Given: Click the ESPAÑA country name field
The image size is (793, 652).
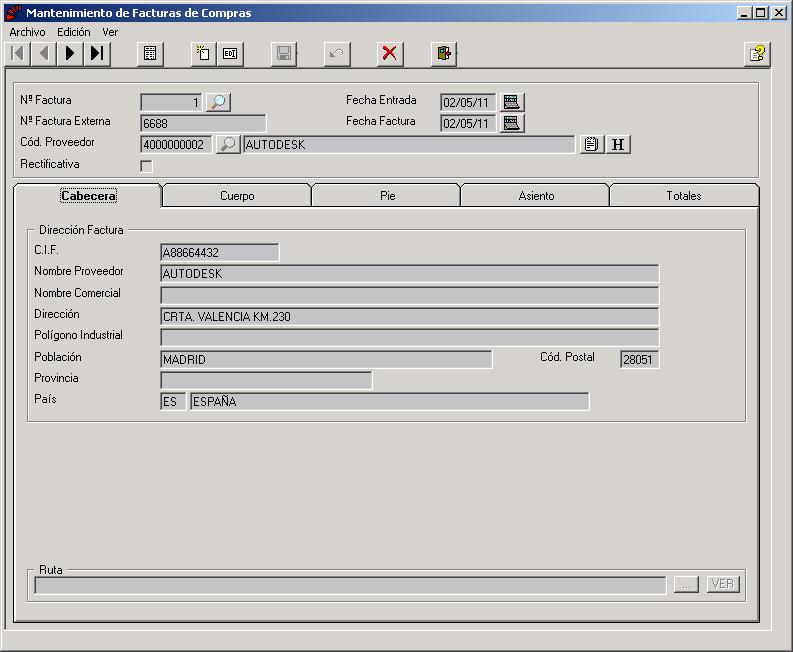Looking at the screenshot, I should click(x=389, y=402).
